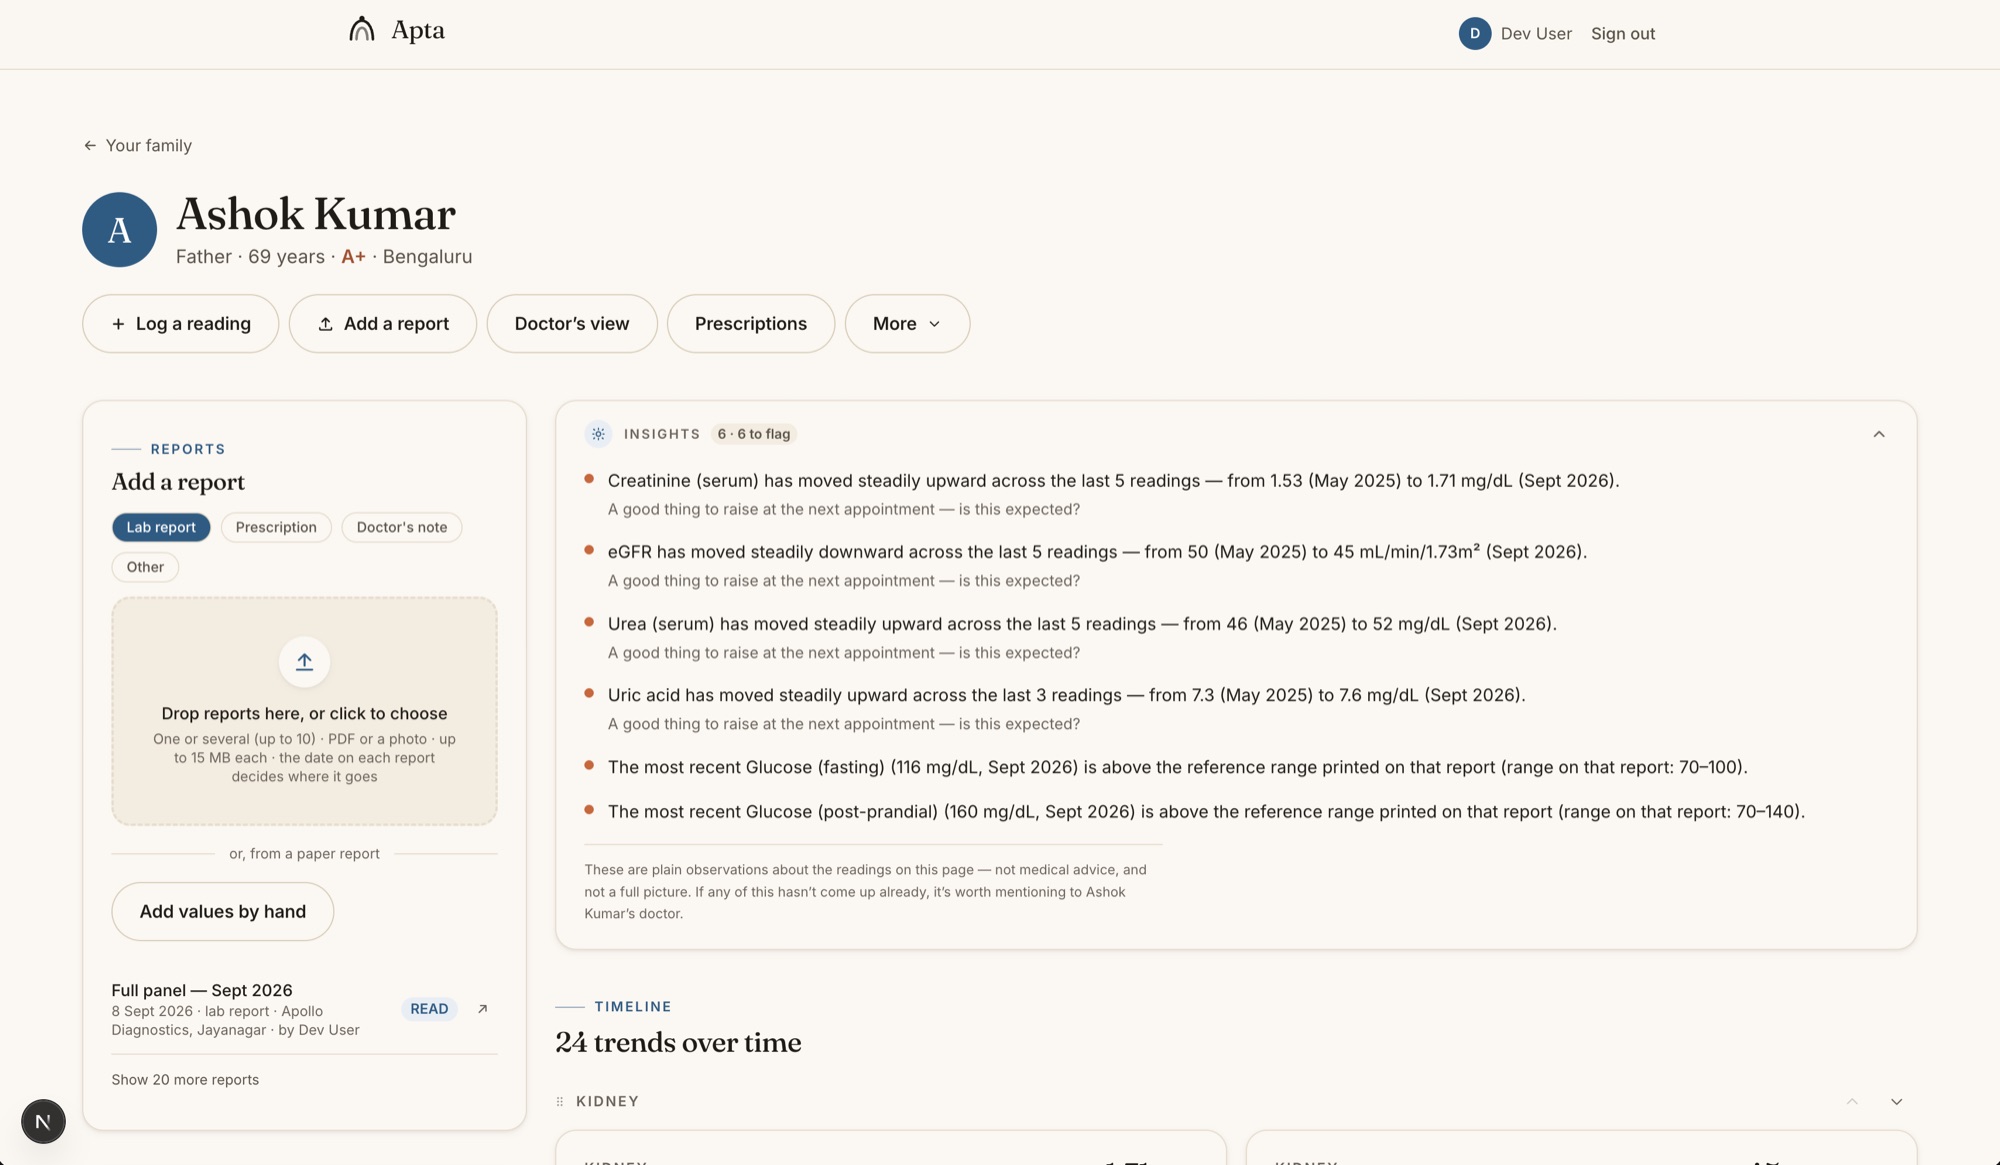Screen dimensions: 2000x1165
Task: Select the Creatinine (serum) insight
Action: 1113,480
